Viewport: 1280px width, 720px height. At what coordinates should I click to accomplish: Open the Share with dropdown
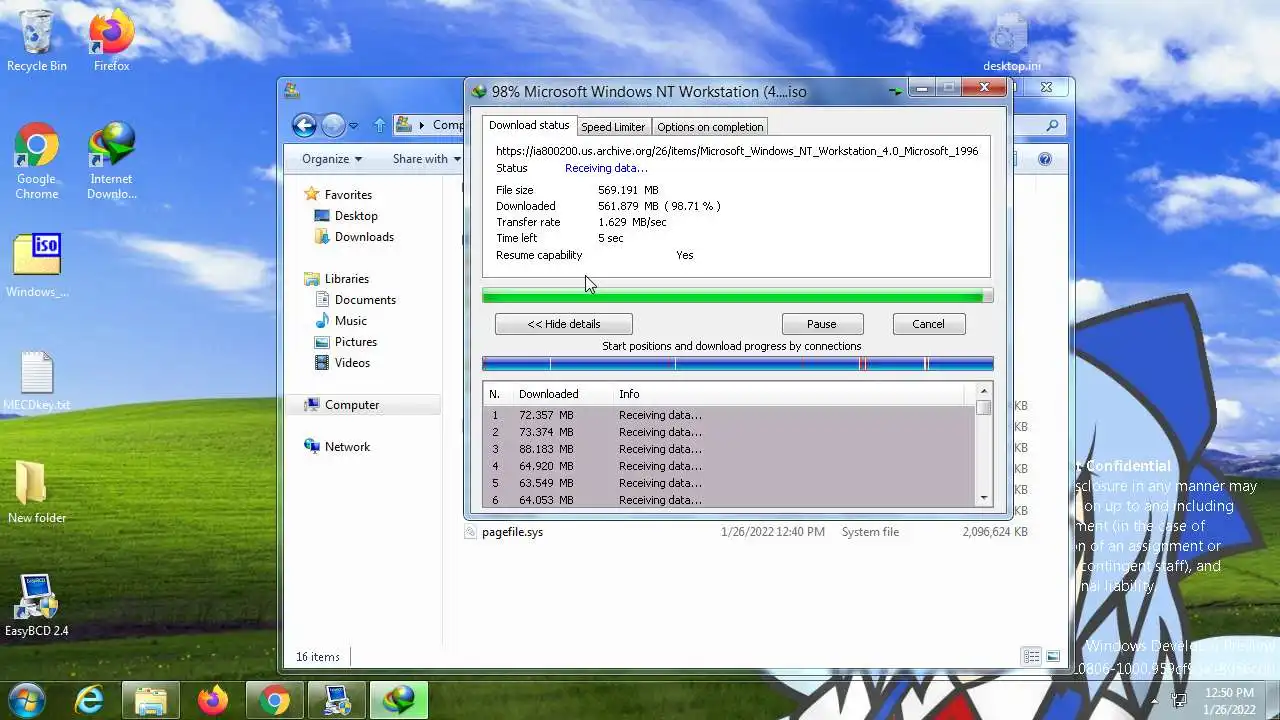click(x=427, y=159)
